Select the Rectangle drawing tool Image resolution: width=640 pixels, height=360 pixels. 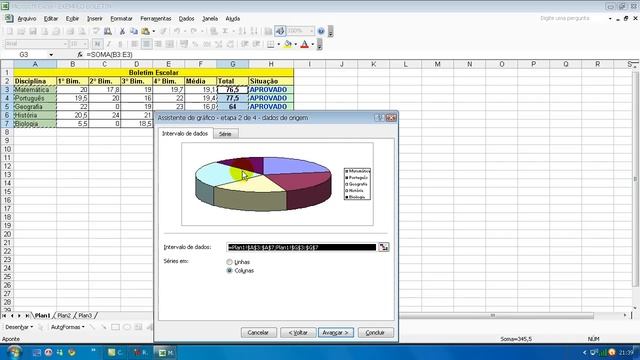[116, 327]
